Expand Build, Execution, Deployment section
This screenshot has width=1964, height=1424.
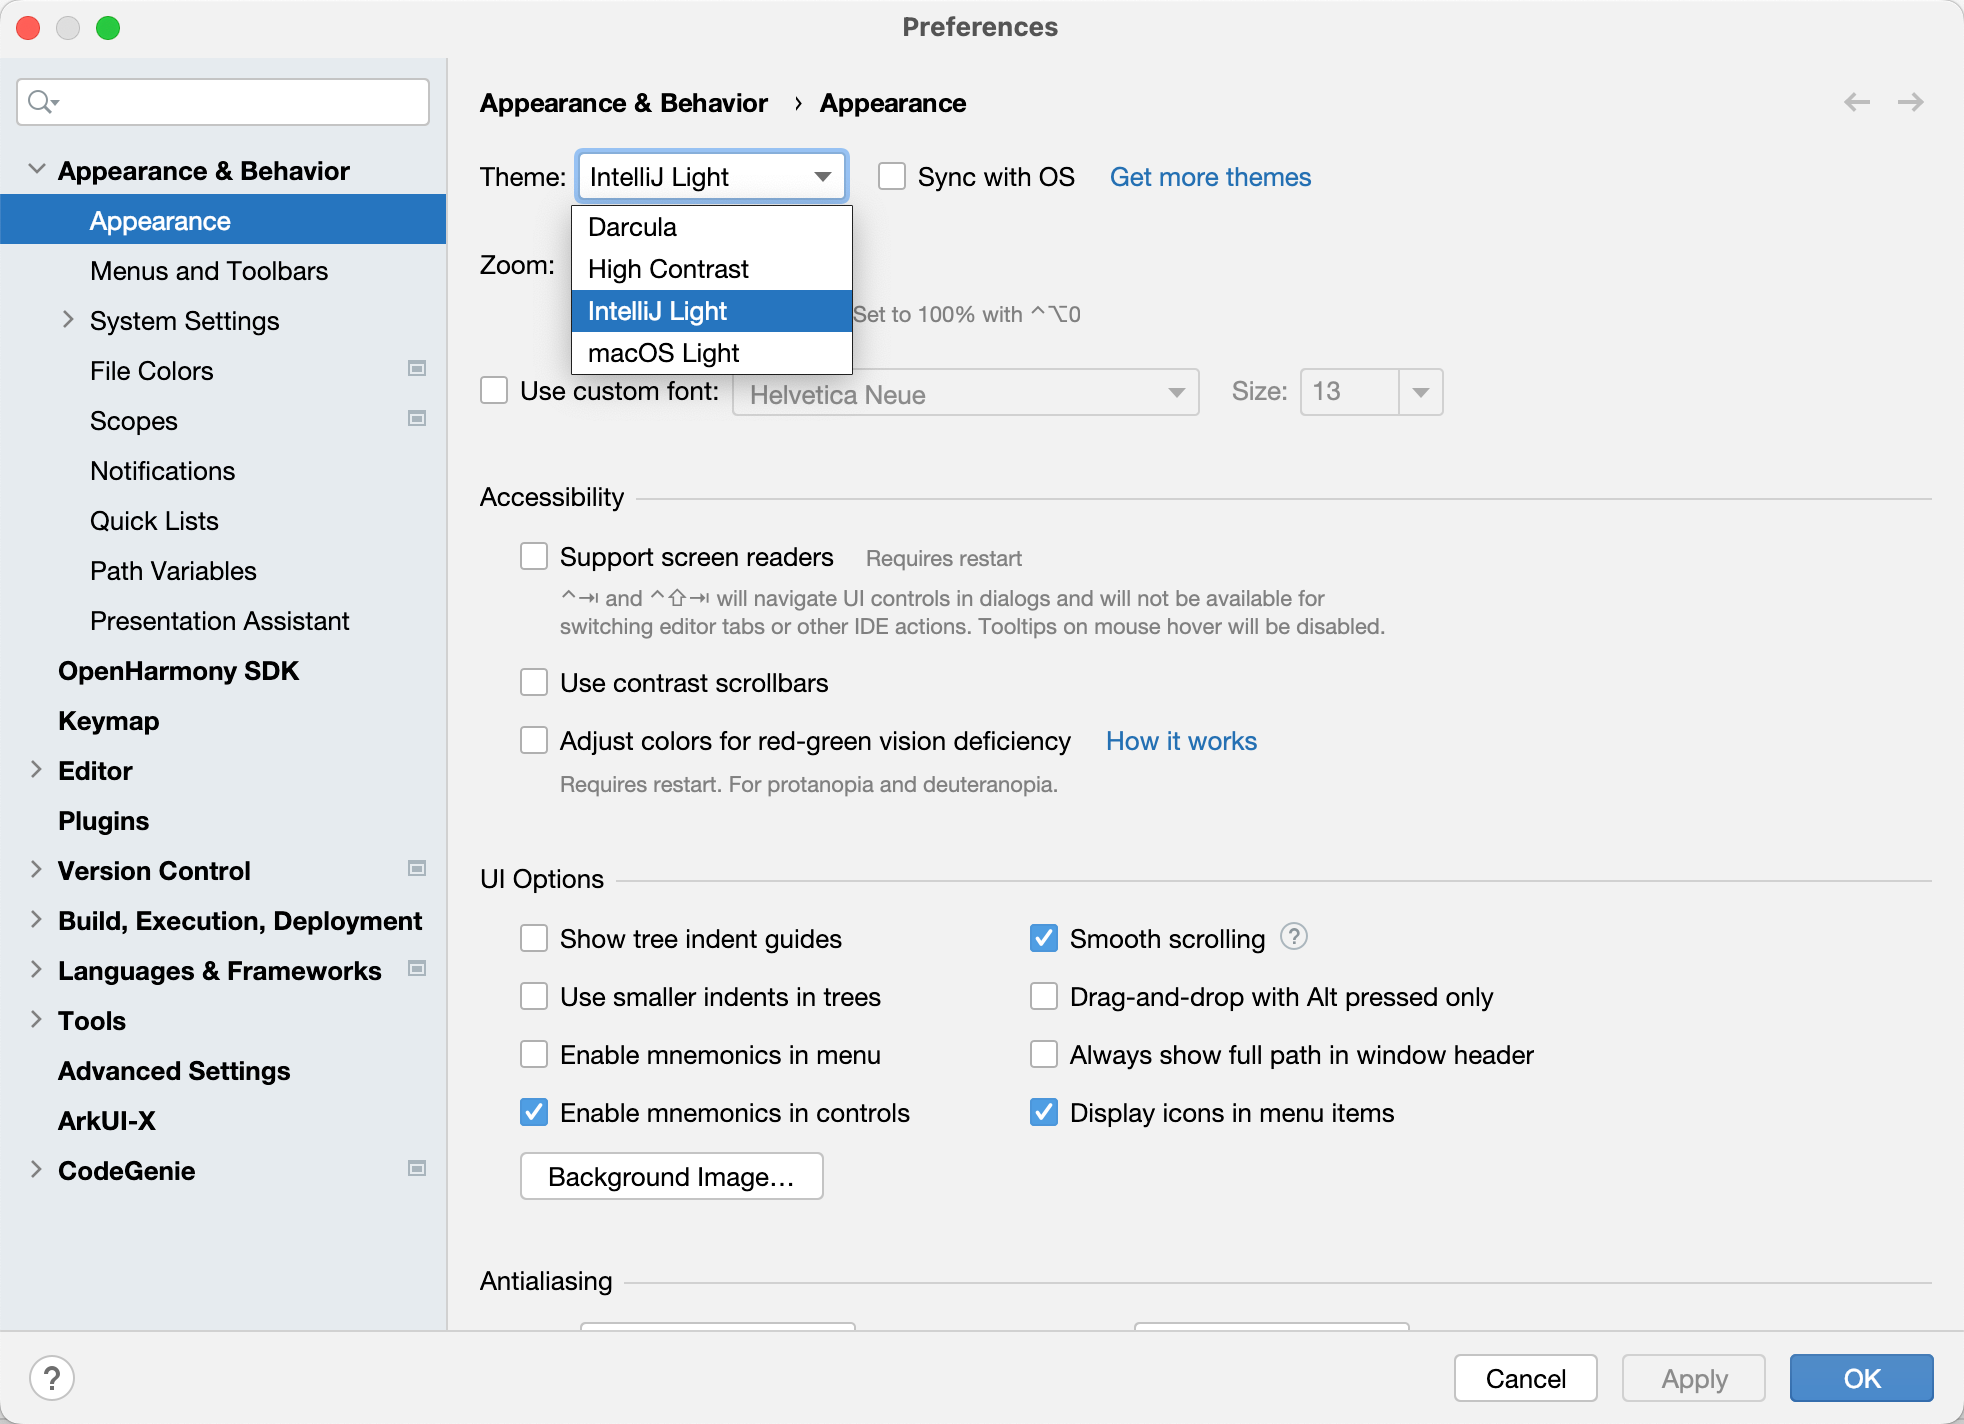(x=36, y=919)
